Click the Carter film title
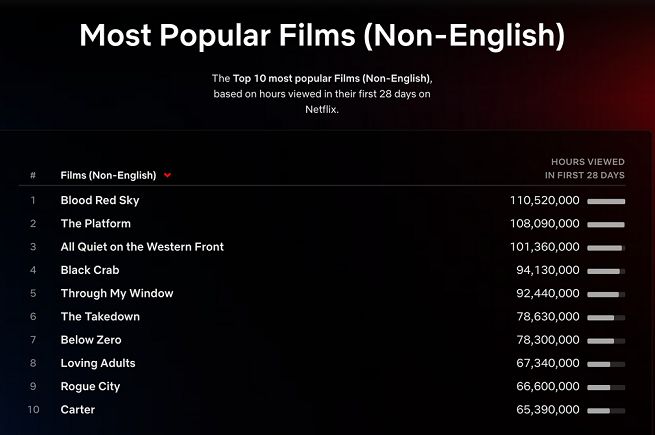Image resolution: width=655 pixels, height=435 pixels. [x=78, y=410]
